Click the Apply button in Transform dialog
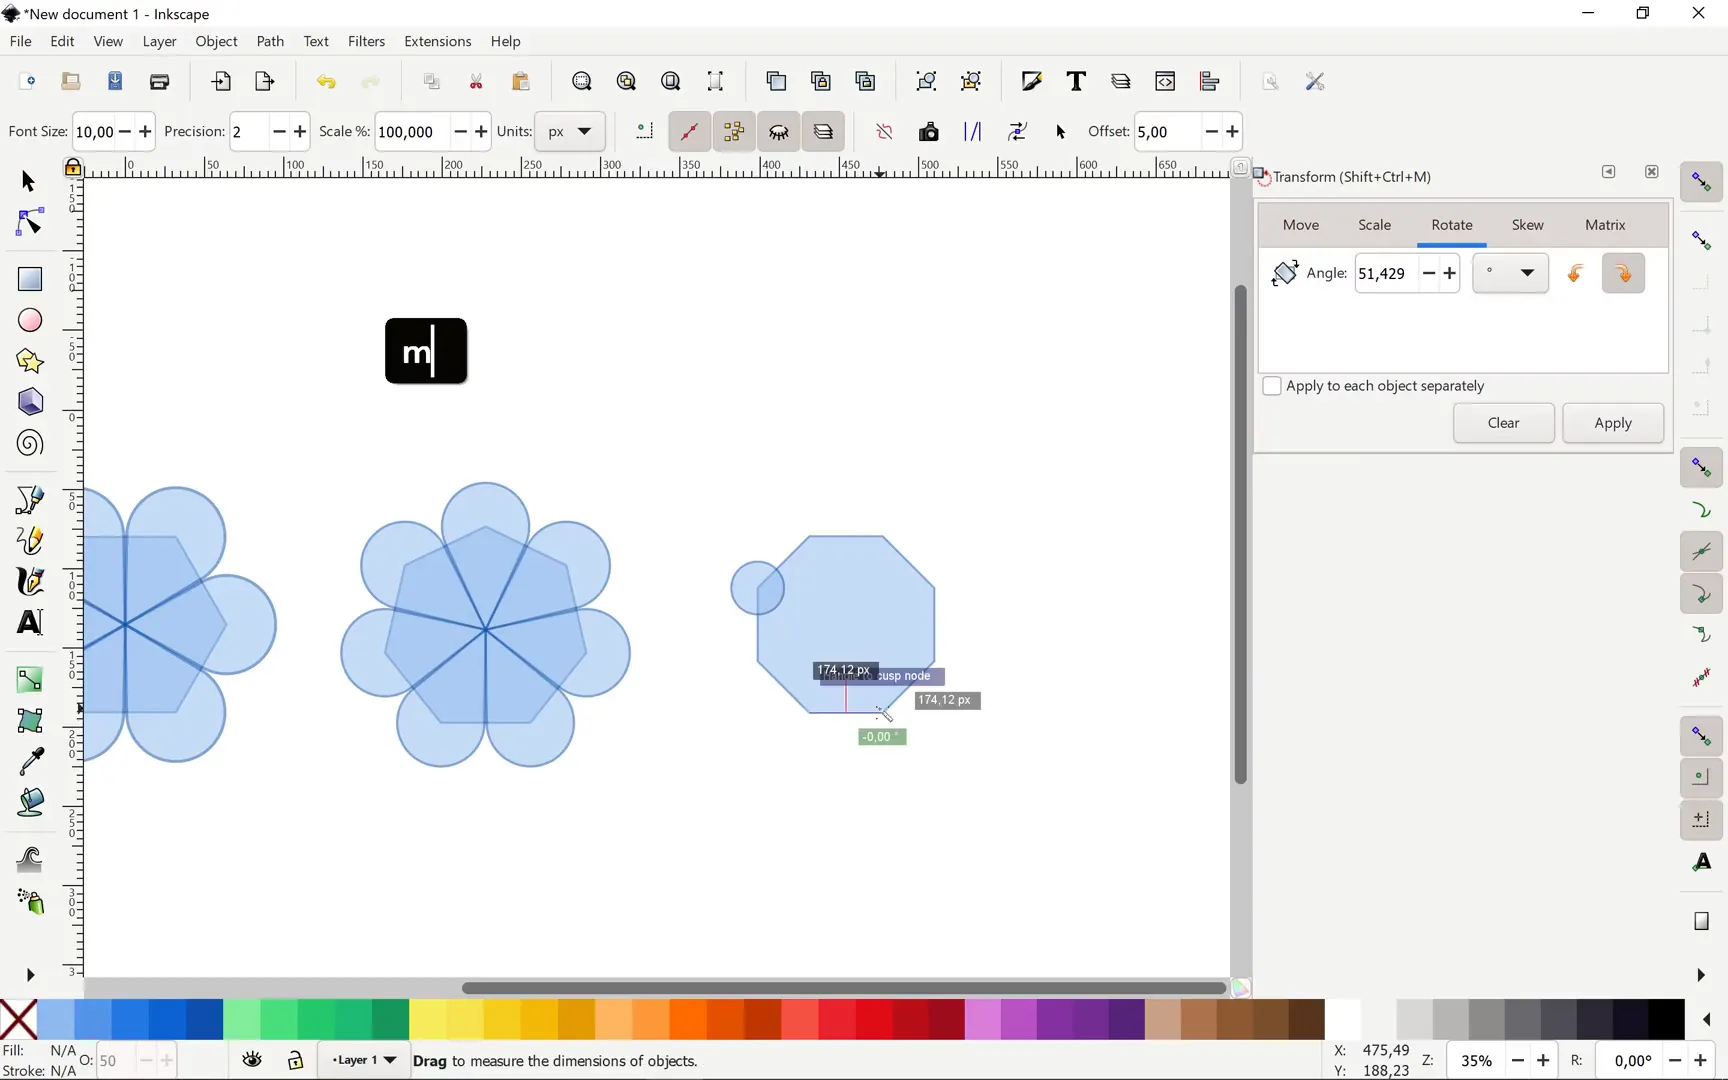This screenshot has height=1080, width=1728. pos(1612,423)
